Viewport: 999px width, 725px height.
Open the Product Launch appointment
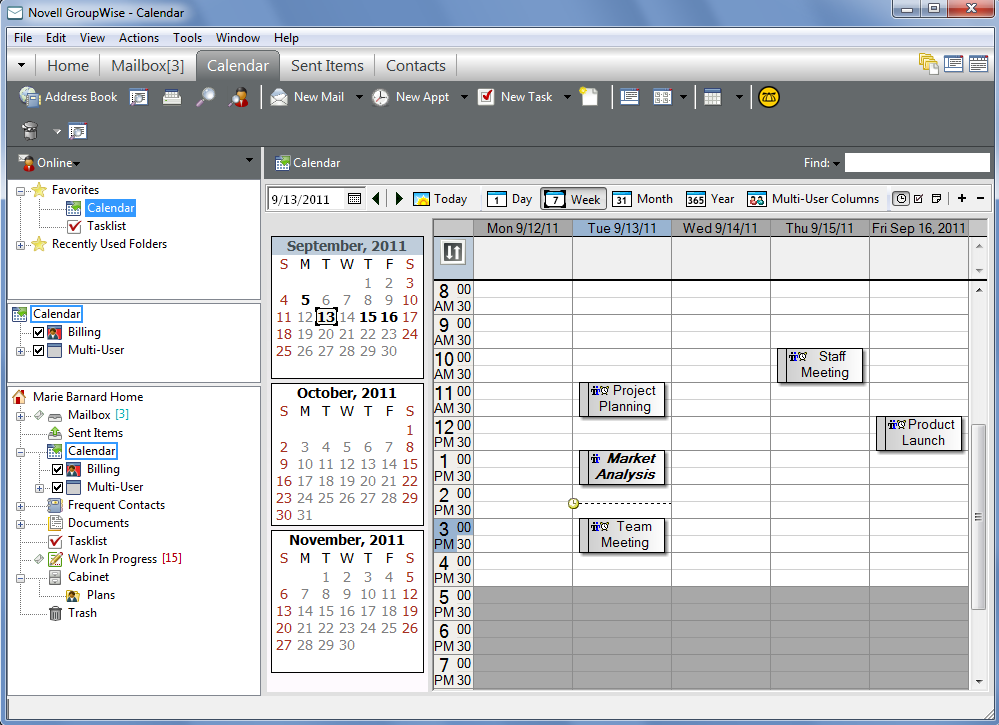(x=919, y=433)
